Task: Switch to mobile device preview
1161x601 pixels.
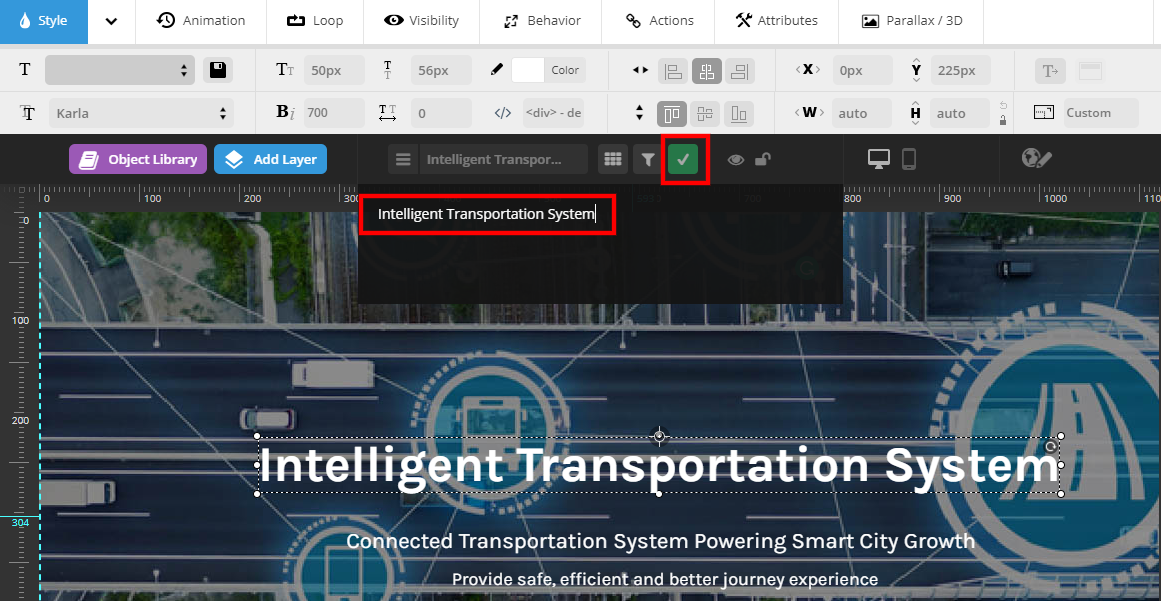Action: point(909,159)
